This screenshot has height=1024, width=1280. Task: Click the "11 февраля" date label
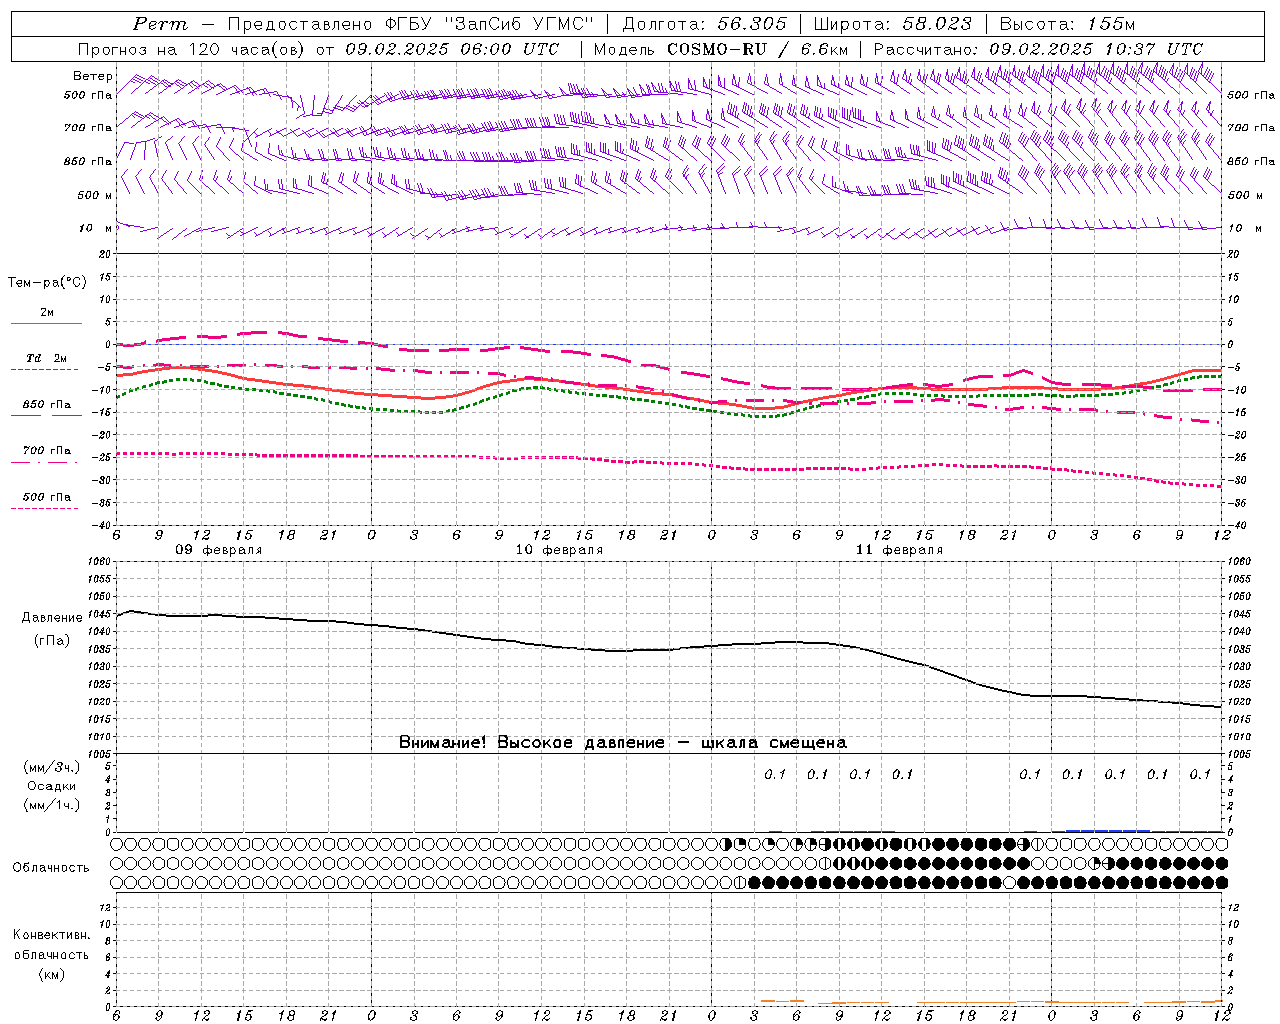[x=899, y=550]
